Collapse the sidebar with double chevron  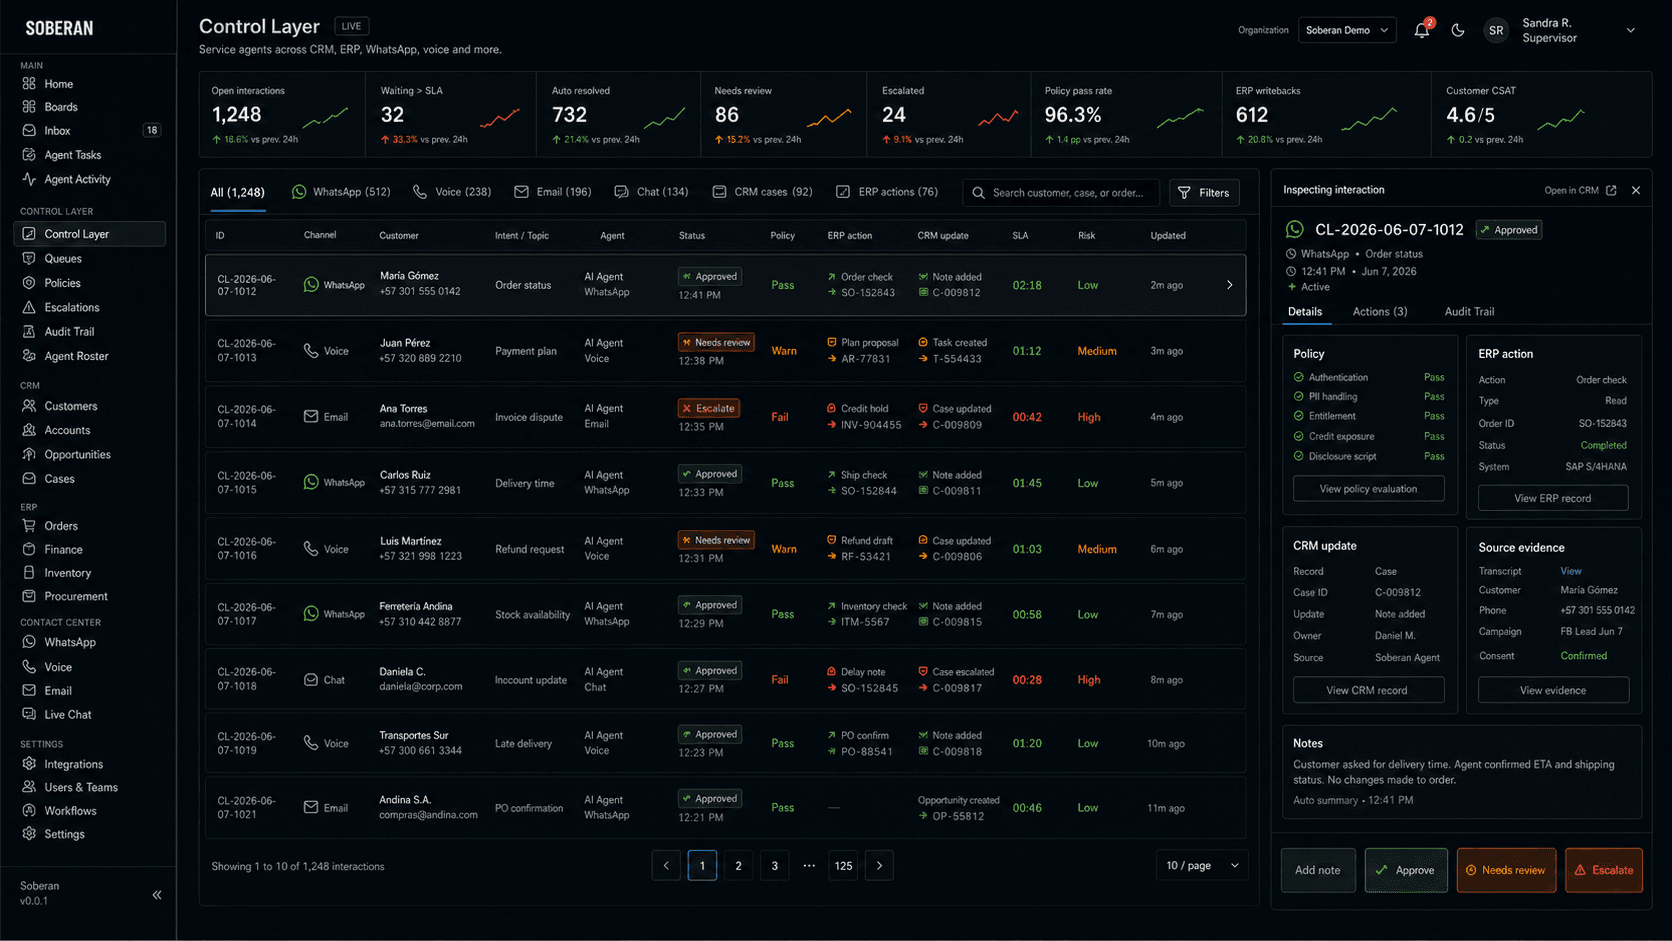157,895
